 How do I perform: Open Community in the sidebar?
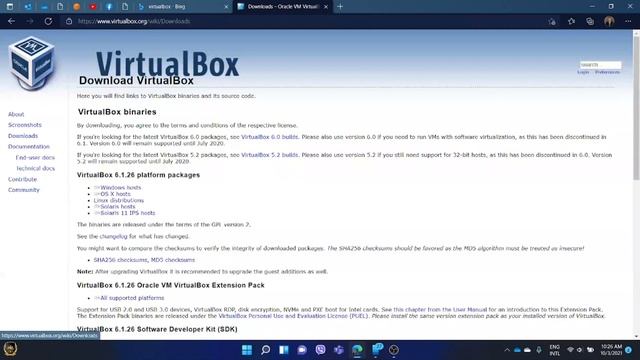coord(24,190)
